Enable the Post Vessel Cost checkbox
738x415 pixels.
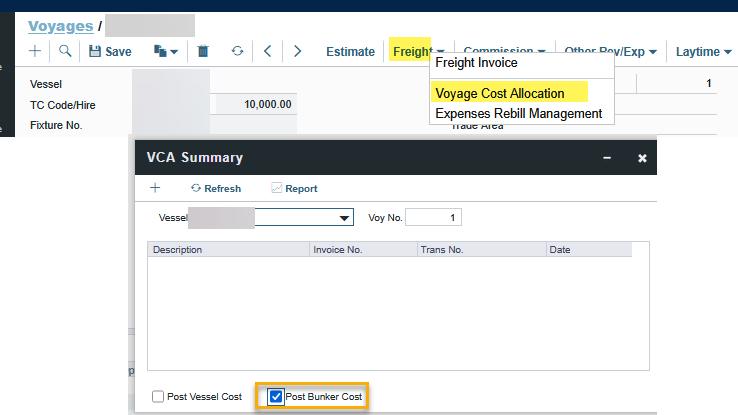pos(158,397)
